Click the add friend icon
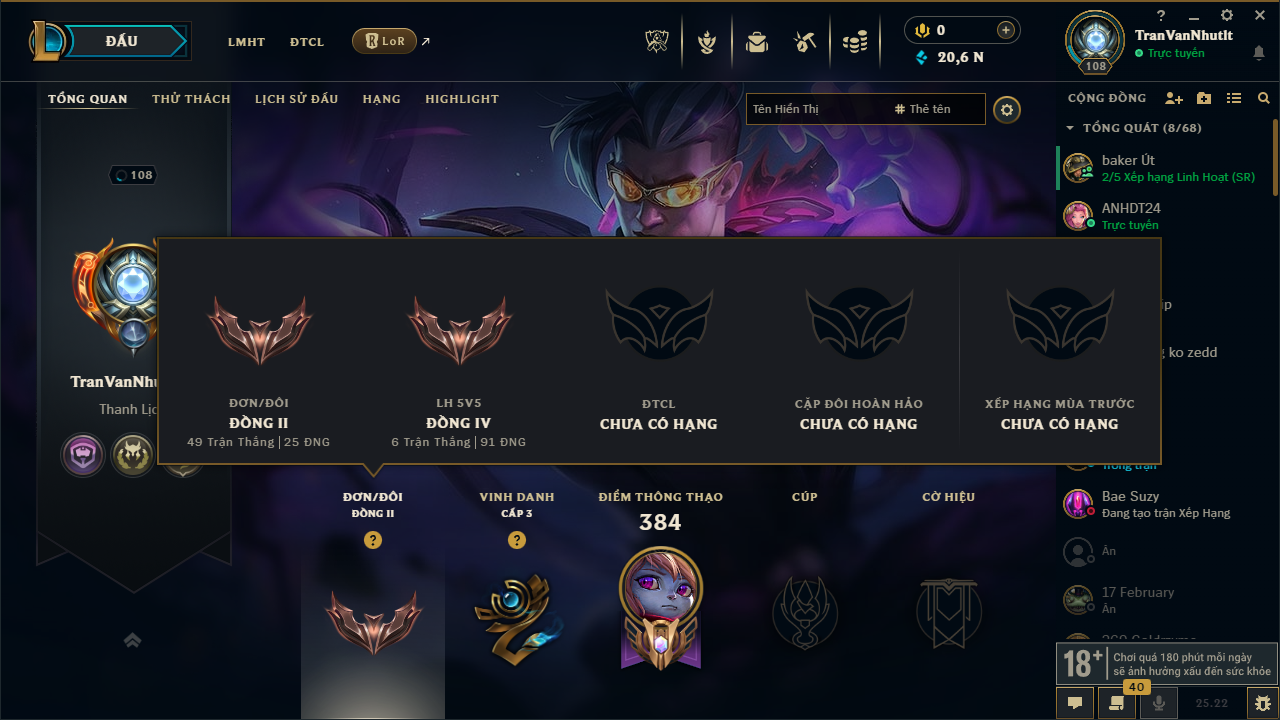This screenshot has height=720, width=1280. [1174, 98]
